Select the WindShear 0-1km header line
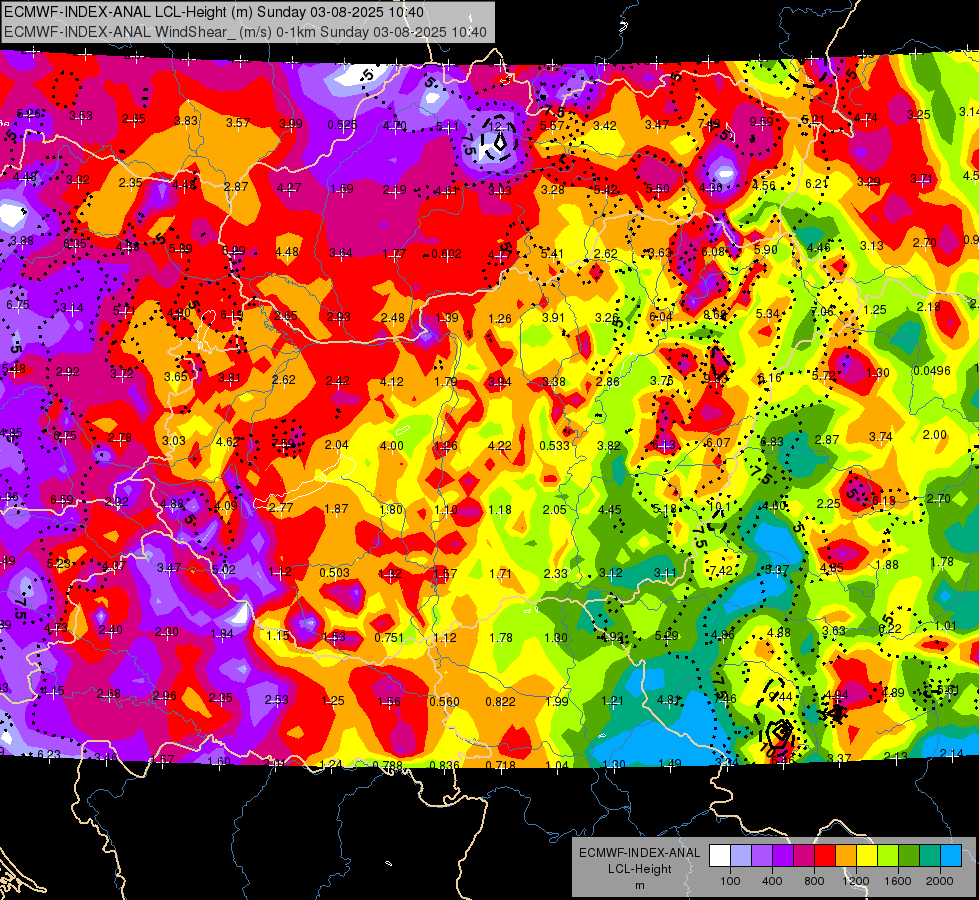The height and width of the screenshot is (900, 979). 245,32
